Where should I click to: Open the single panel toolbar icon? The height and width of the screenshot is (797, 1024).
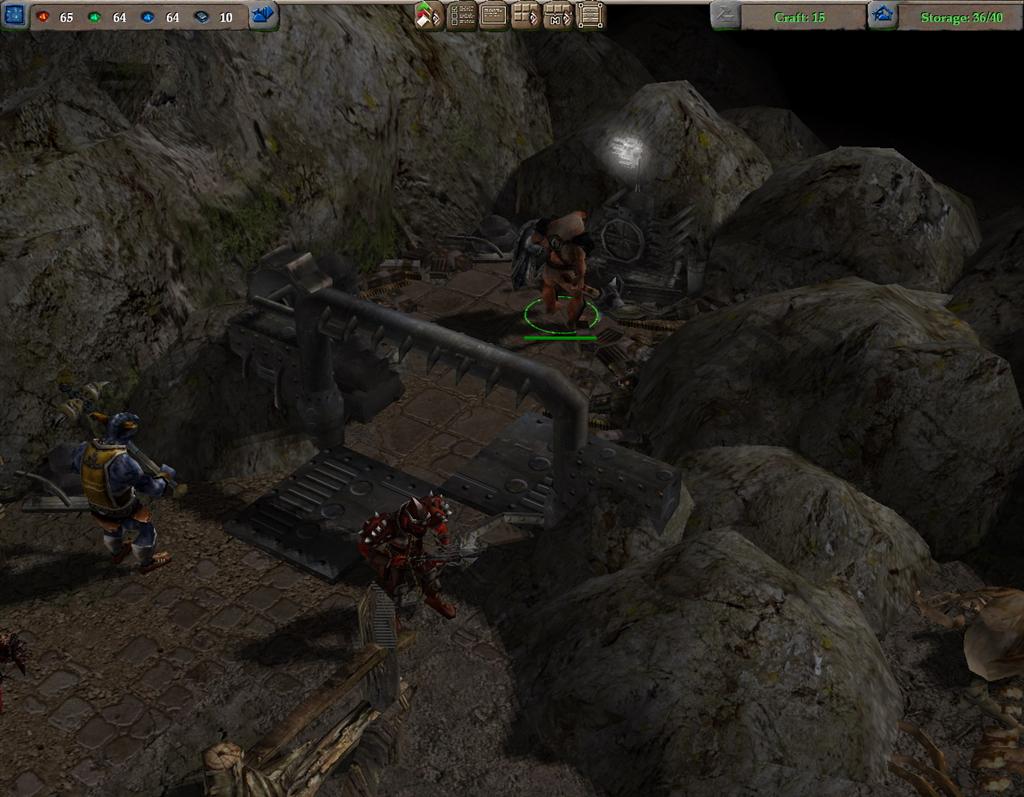pos(494,16)
